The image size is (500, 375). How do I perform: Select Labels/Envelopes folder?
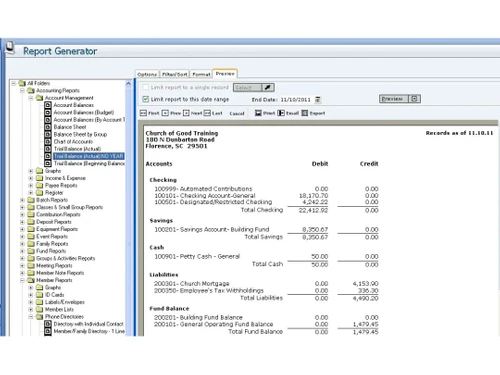click(x=65, y=302)
